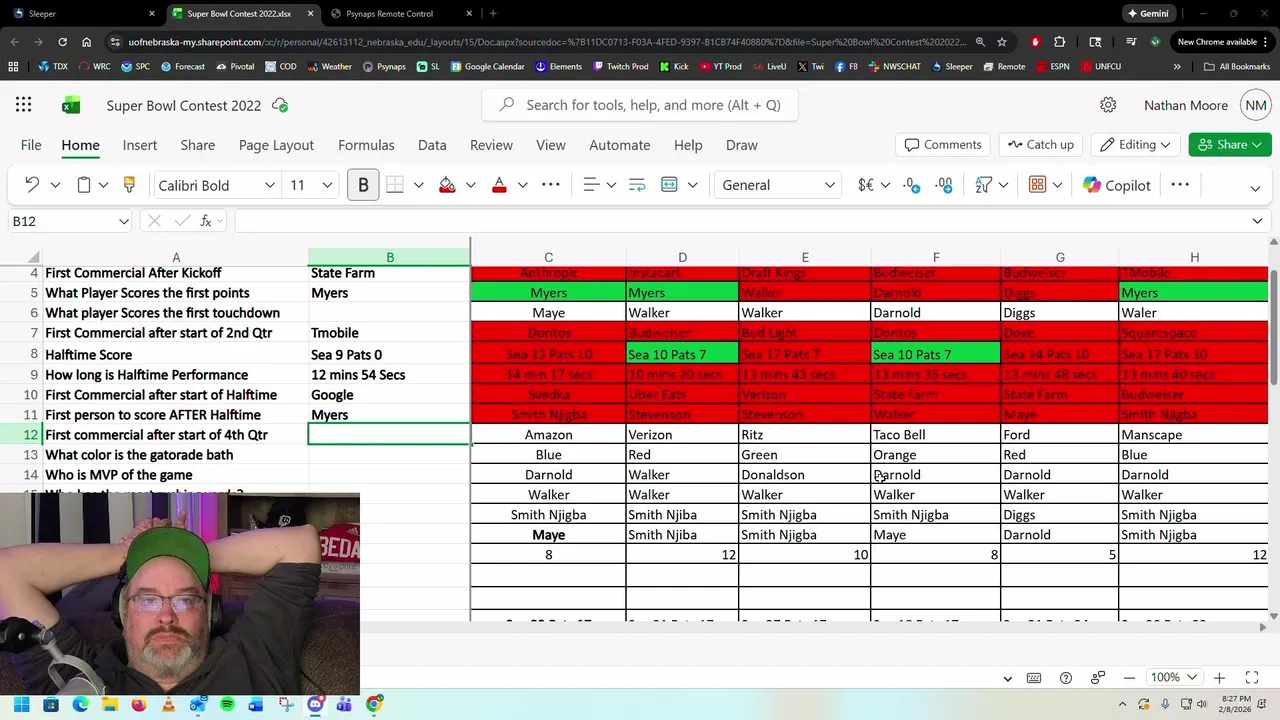Viewport: 1280px width, 720px height.
Task: Open Windows Start menu
Action: [21, 704]
